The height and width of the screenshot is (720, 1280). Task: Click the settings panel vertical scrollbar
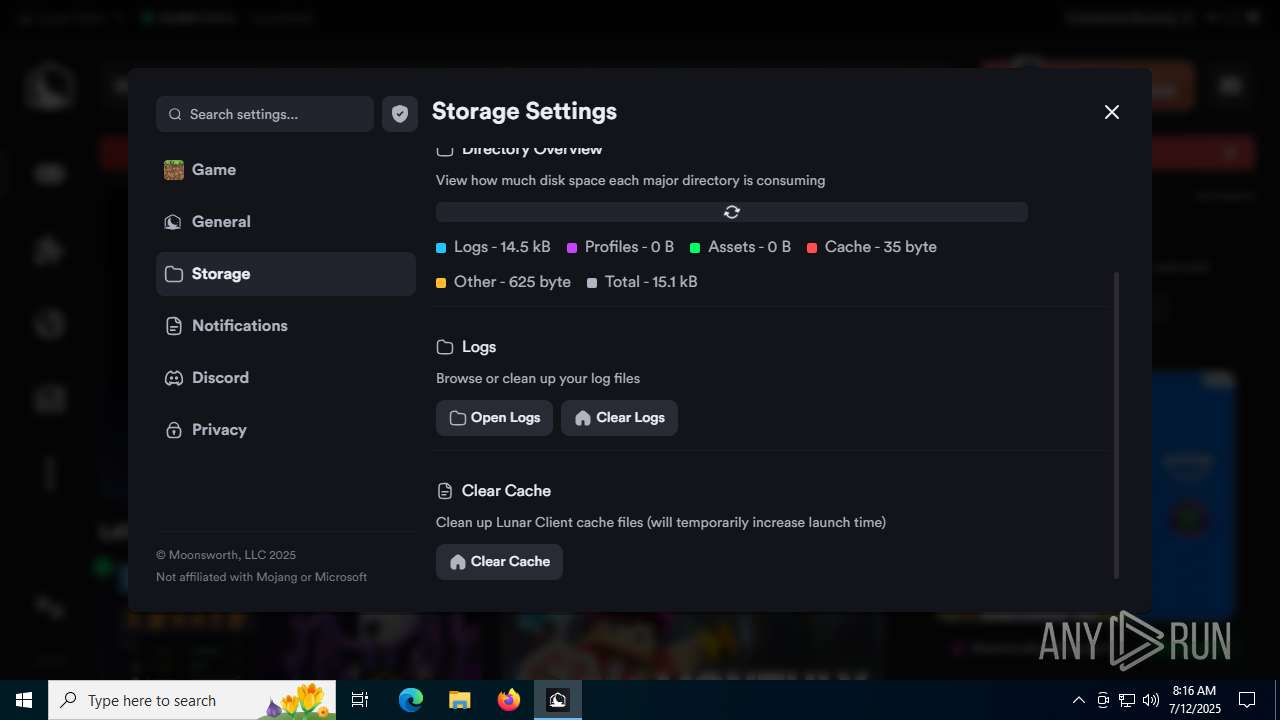tap(1116, 425)
